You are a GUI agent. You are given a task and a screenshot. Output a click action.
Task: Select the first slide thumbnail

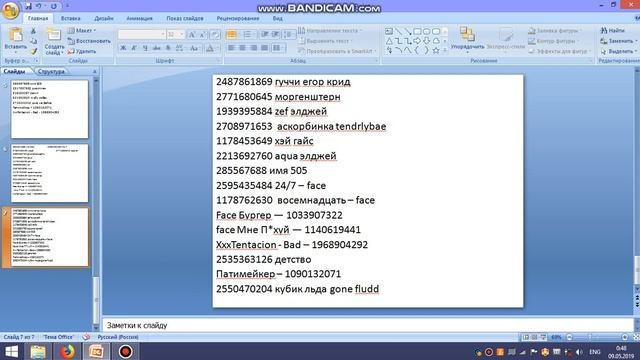49,109
